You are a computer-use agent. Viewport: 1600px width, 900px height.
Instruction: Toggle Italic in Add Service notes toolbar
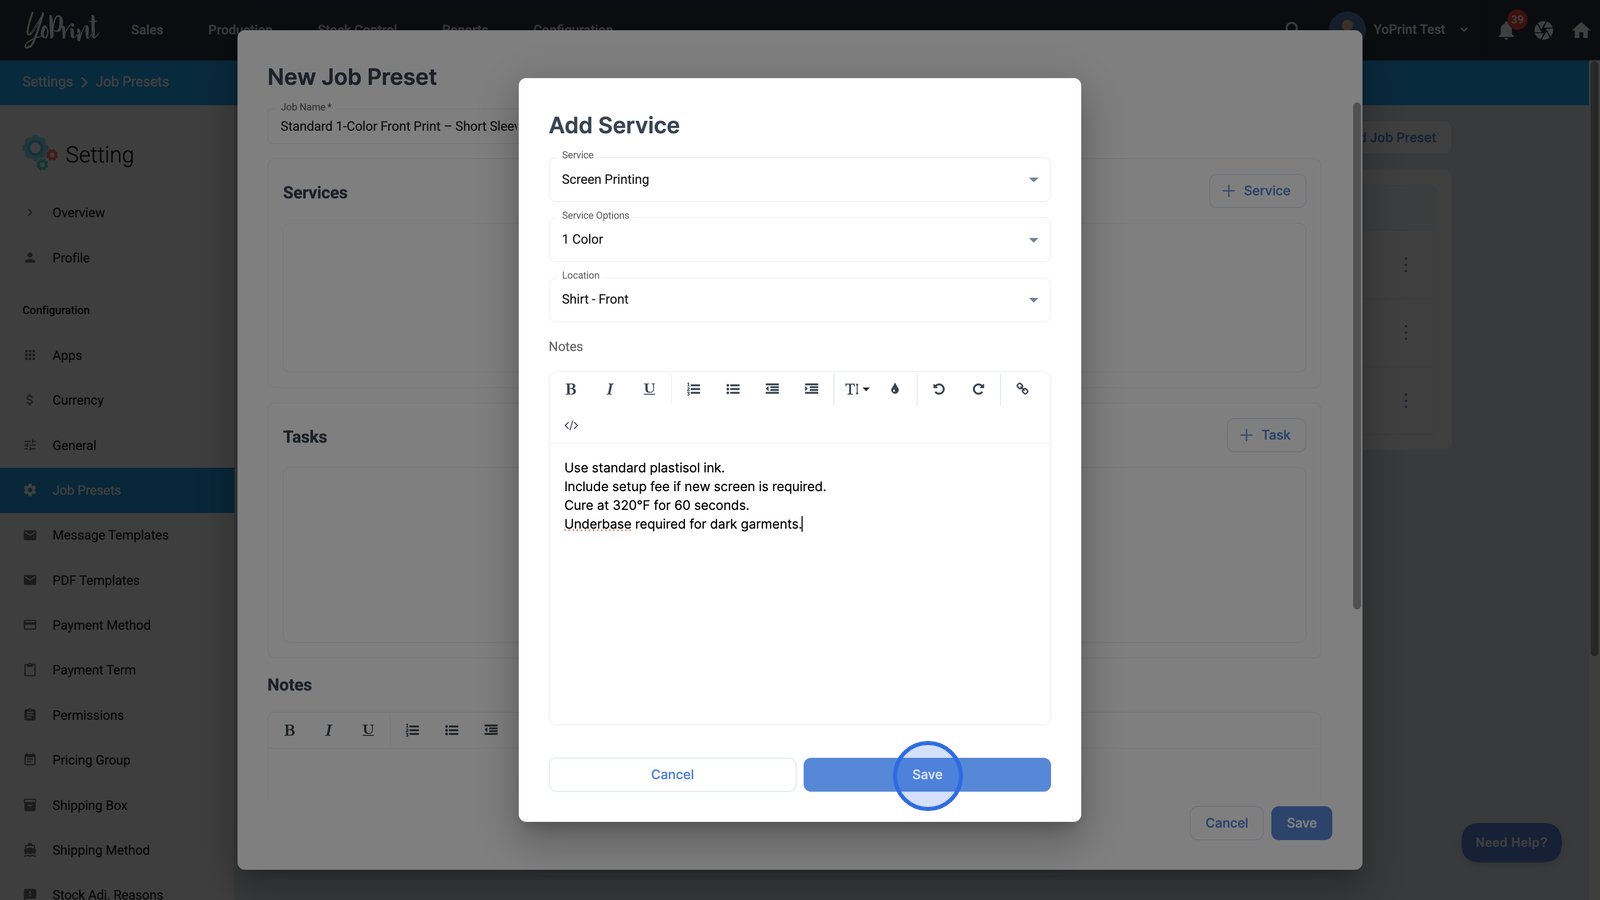(x=610, y=389)
